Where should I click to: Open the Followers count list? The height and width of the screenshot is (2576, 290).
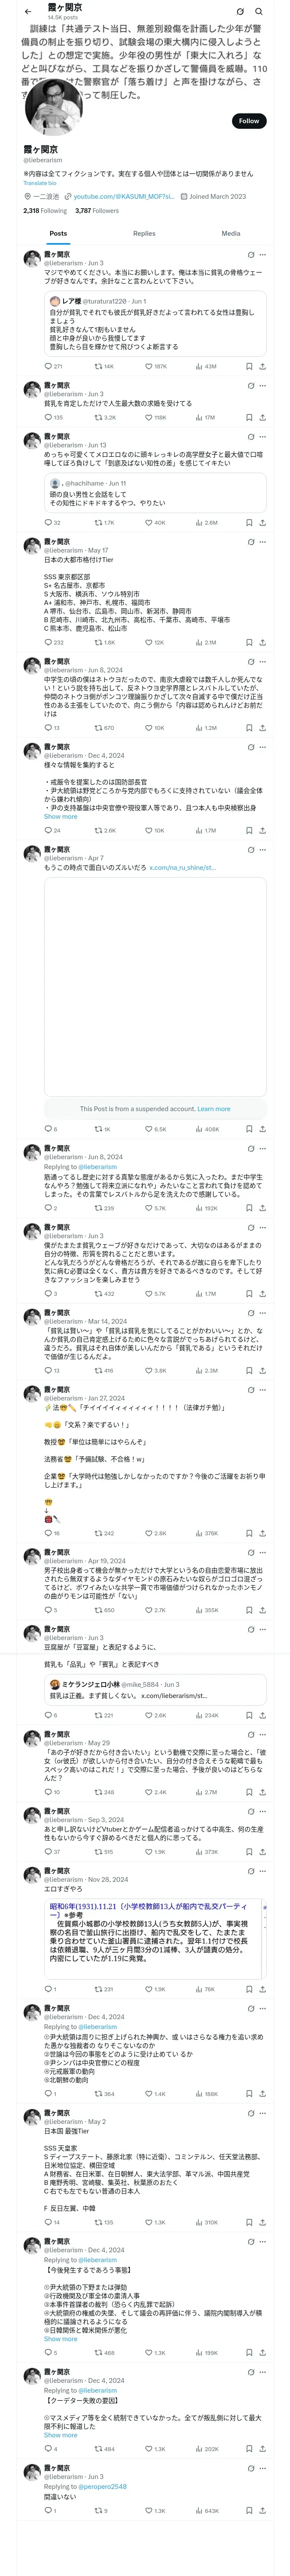pyautogui.click(x=97, y=211)
